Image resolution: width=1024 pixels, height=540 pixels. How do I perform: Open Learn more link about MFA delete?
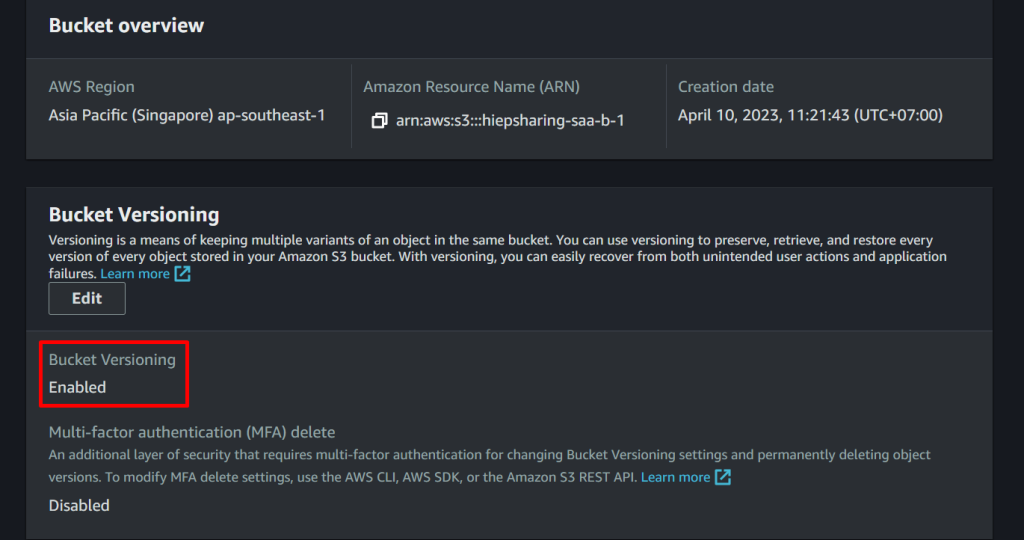[675, 477]
